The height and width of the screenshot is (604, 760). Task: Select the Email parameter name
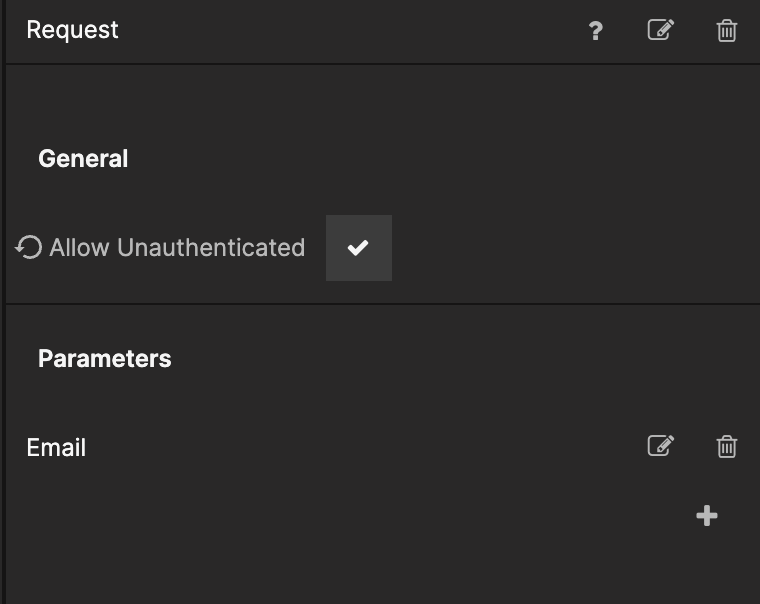pyautogui.click(x=56, y=448)
